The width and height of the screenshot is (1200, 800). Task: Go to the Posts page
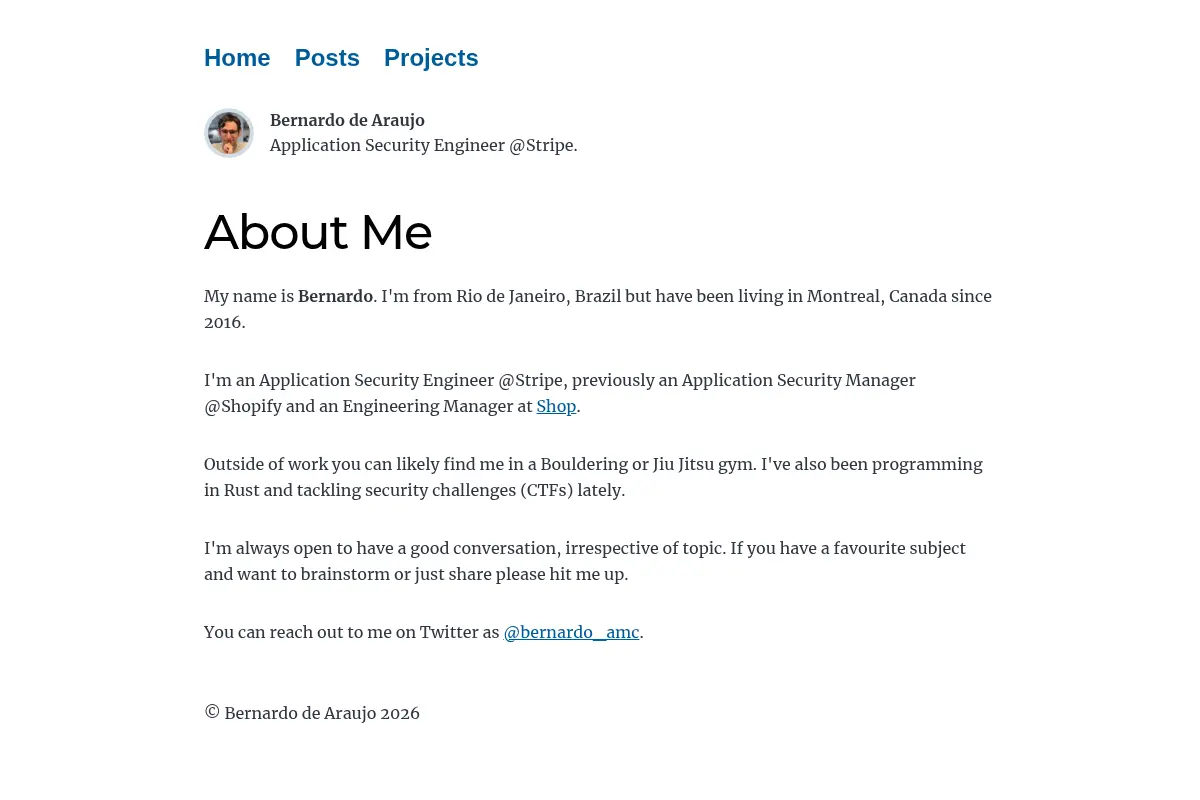coord(327,58)
